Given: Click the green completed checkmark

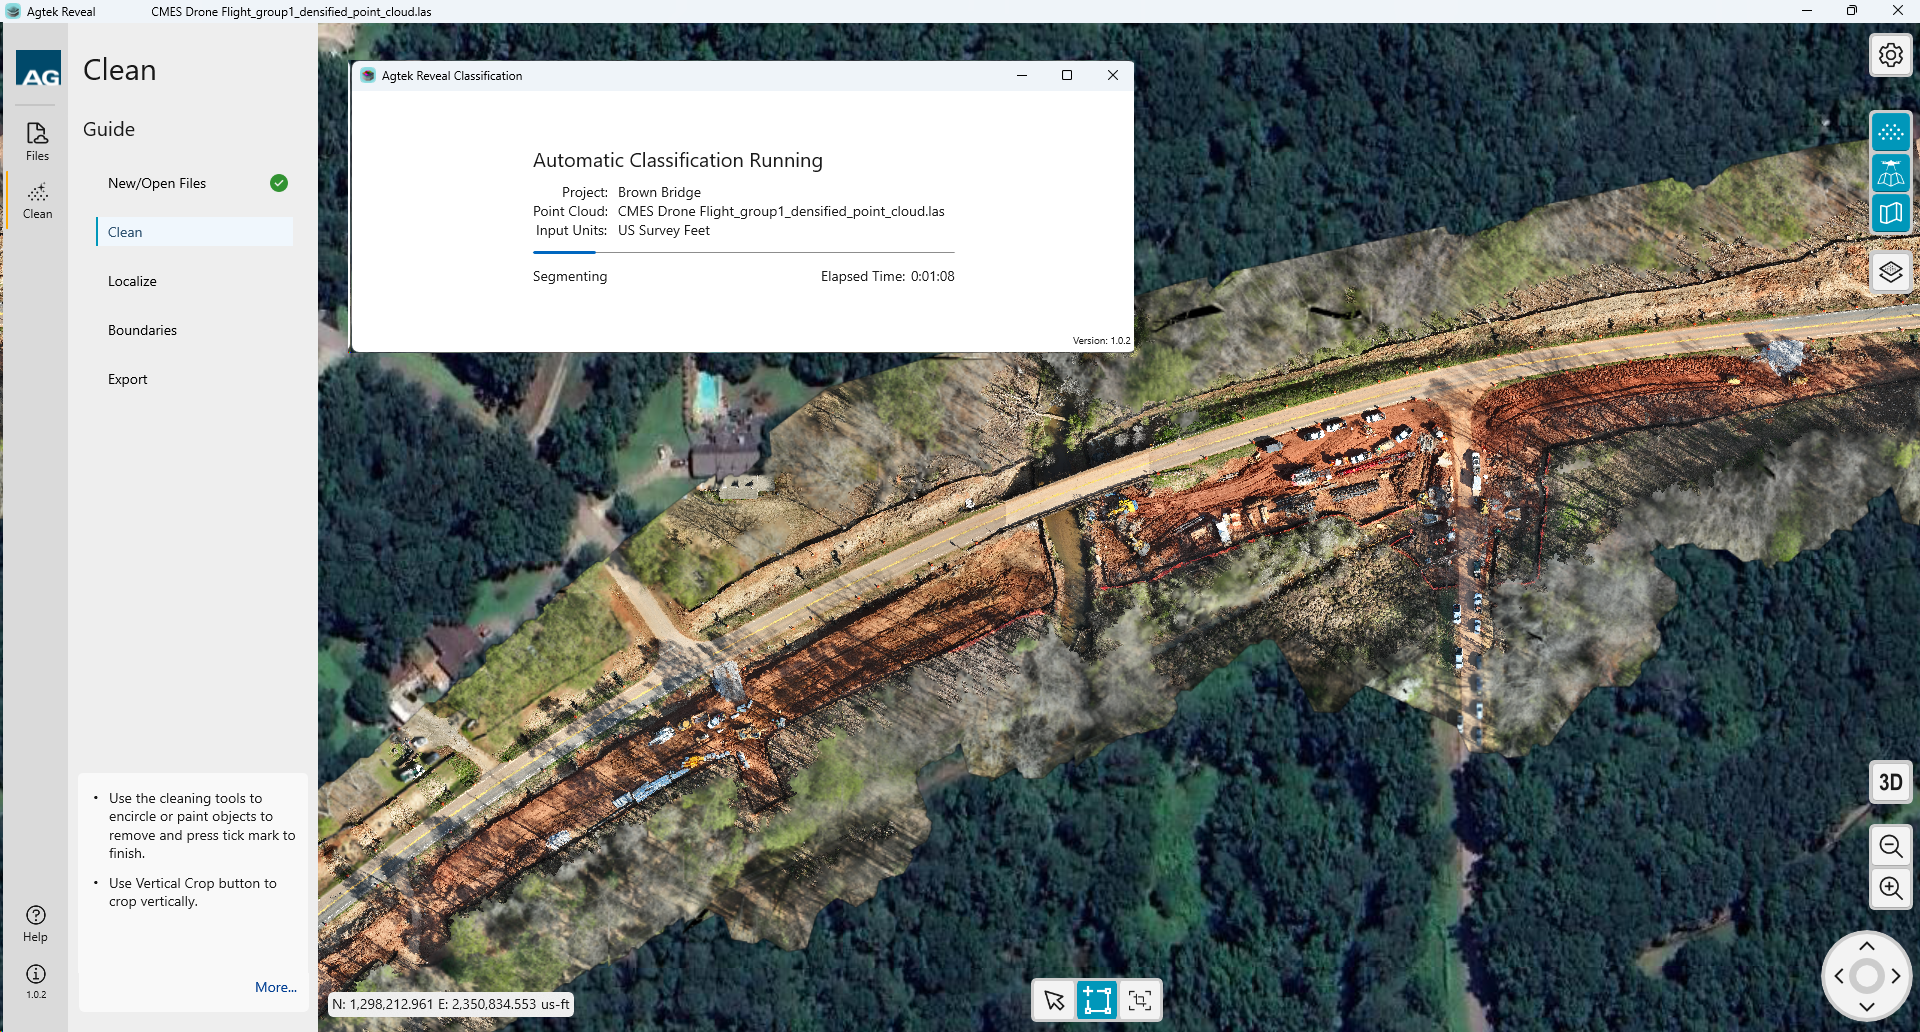Looking at the screenshot, I should pos(279,183).
